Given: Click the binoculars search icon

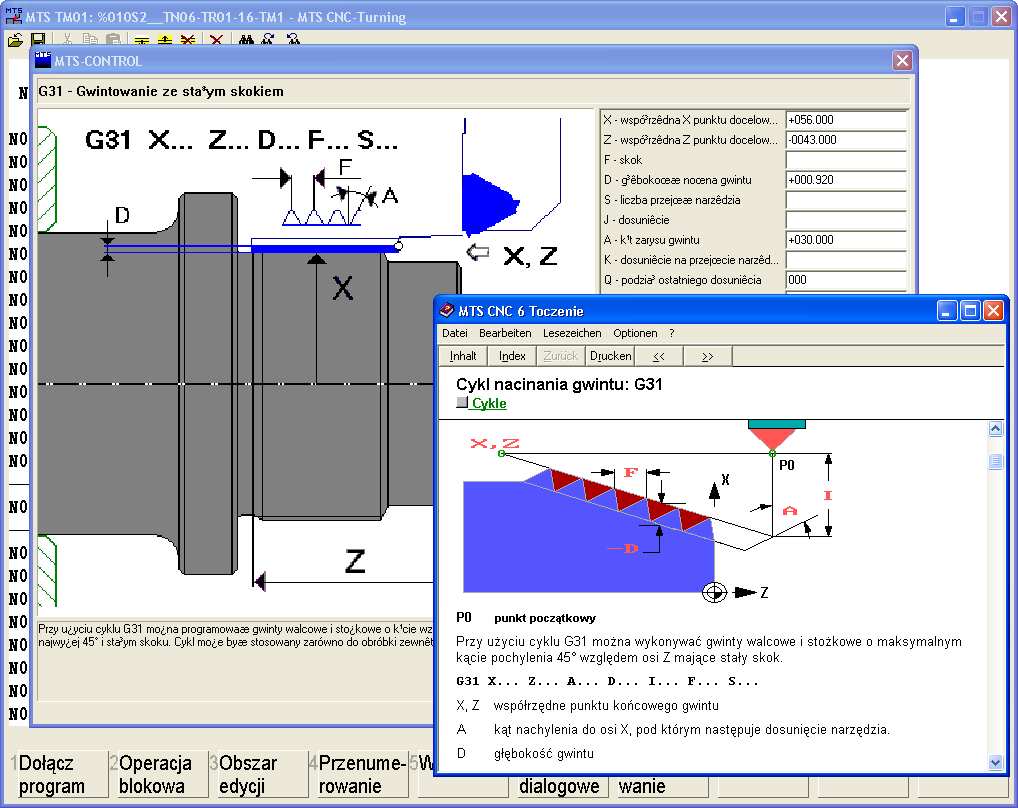Looking at the screenshot, I should point(246,40).
